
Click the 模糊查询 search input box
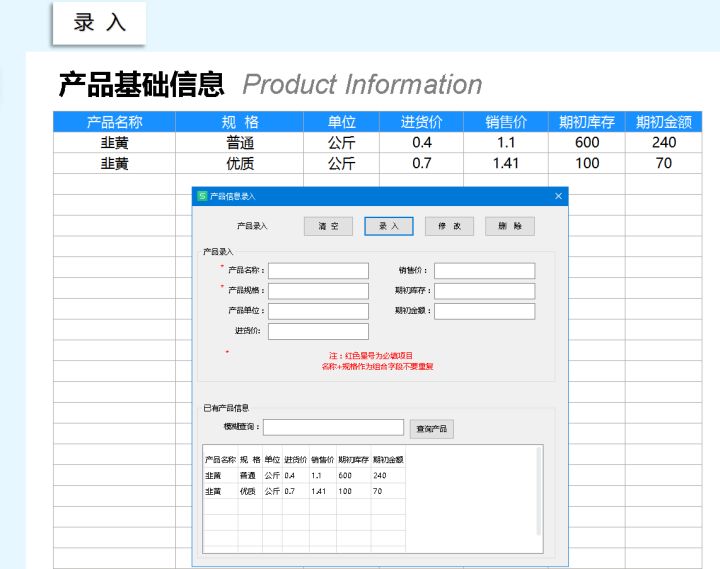(333, 427)
